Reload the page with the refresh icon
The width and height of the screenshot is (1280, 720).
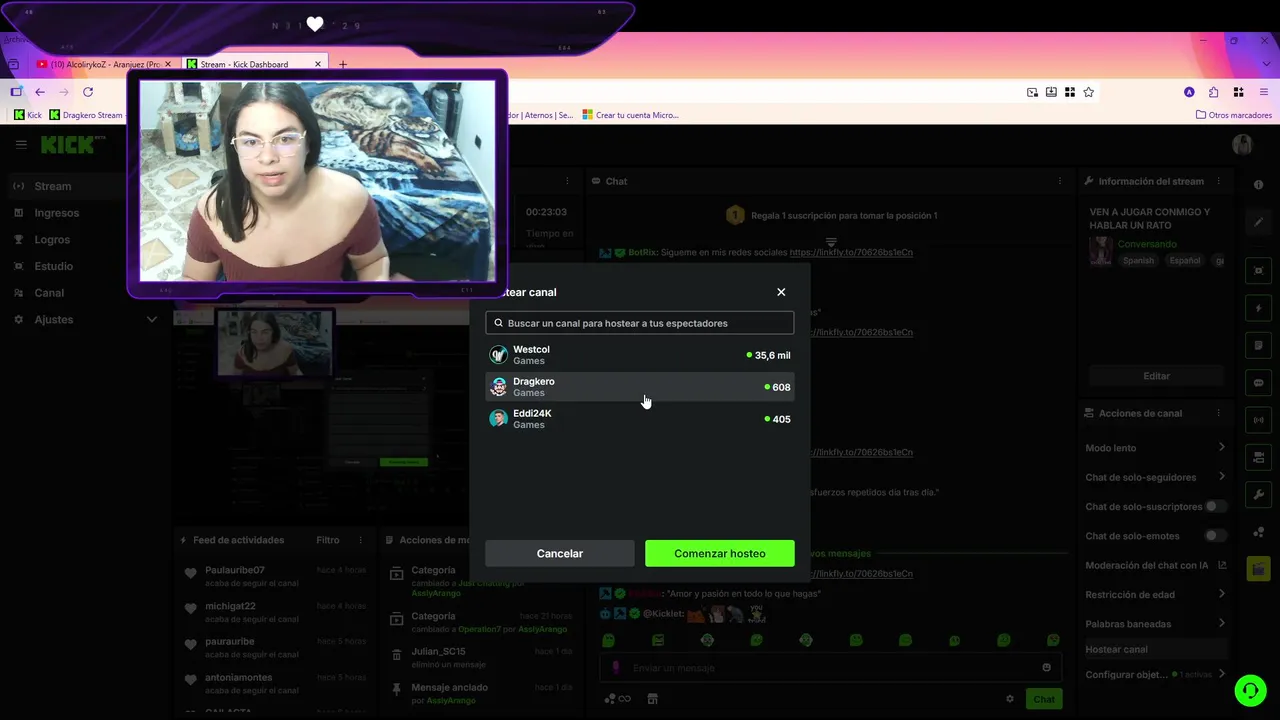(x=88, y=92)
